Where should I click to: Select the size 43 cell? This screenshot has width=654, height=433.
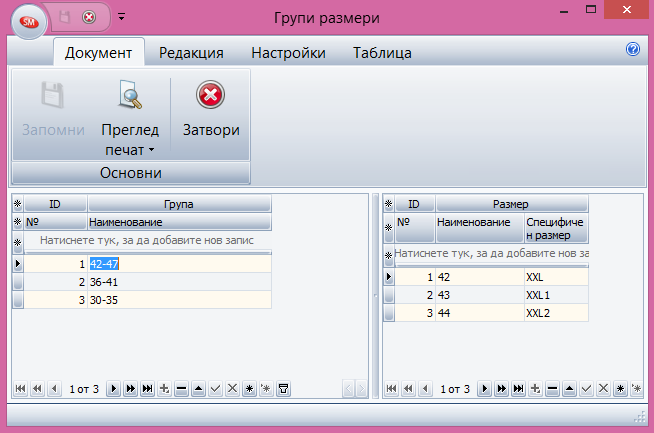479,295
